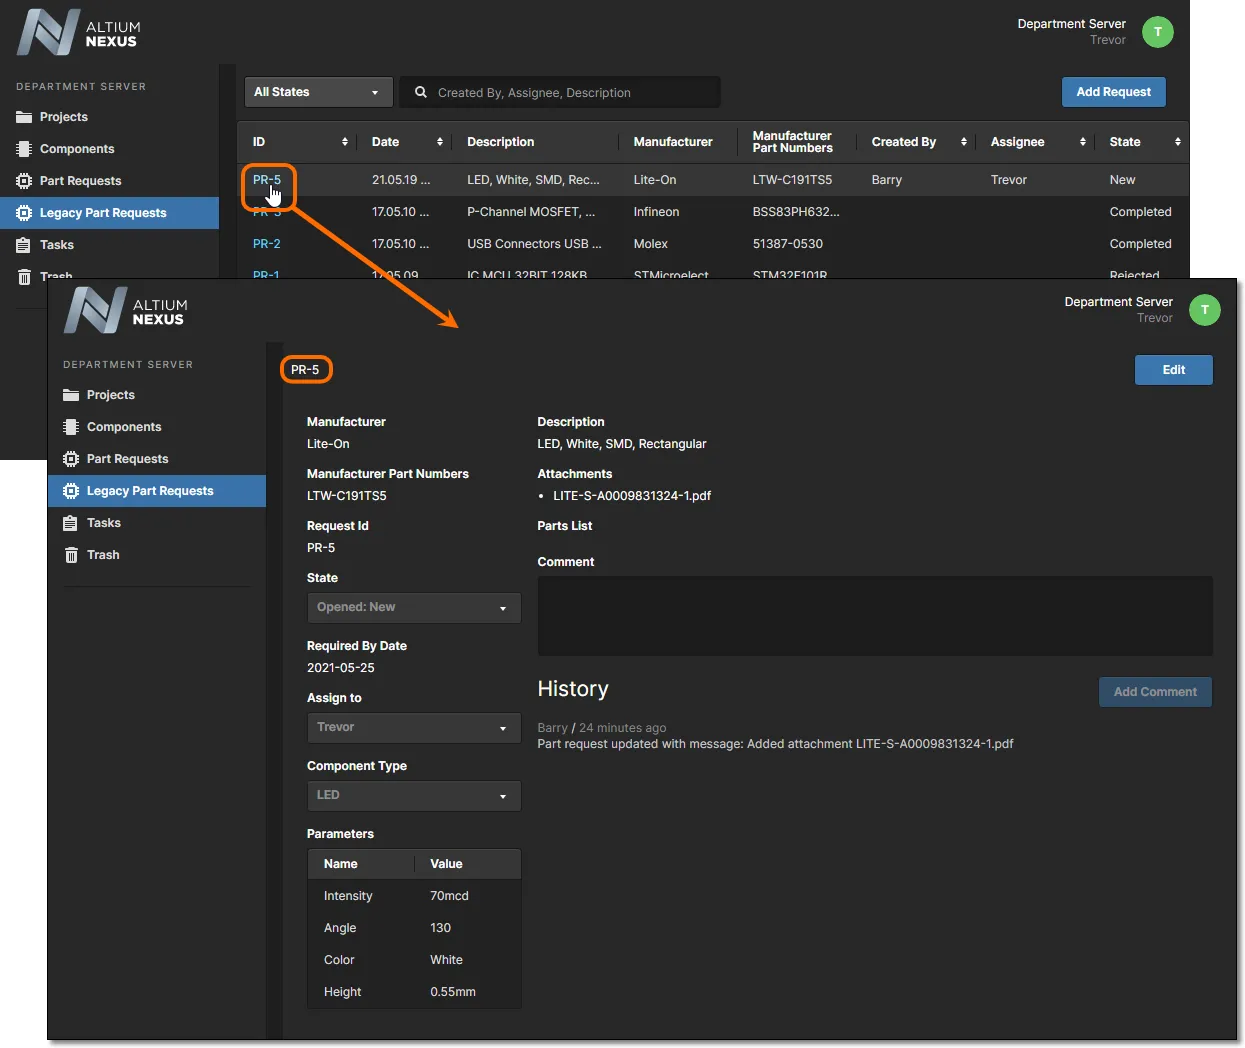Image resolution: width=1245 pixels, height=1048 pixels.
Task: Click the Projects folder icon in the front sidebar
Action: pyautogui.click(x=71, y=395)
